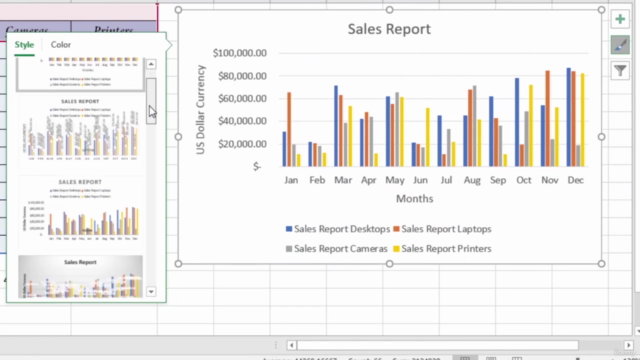Click the $60,000.00 axis label
The image size is (640, 360).
tap(242, 98)
